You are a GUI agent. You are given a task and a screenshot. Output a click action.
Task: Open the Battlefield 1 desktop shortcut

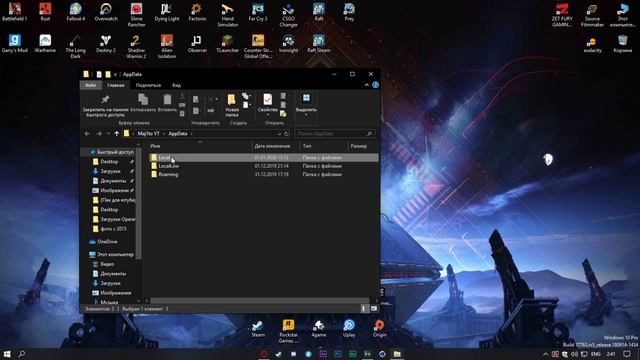[15, 11]
